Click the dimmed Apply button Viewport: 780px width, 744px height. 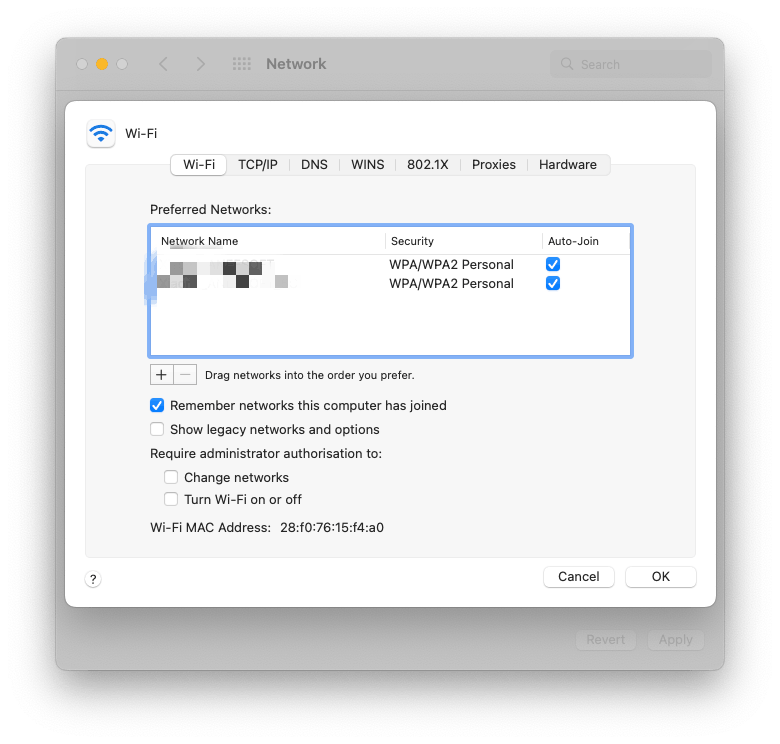(x=676, y=640)
